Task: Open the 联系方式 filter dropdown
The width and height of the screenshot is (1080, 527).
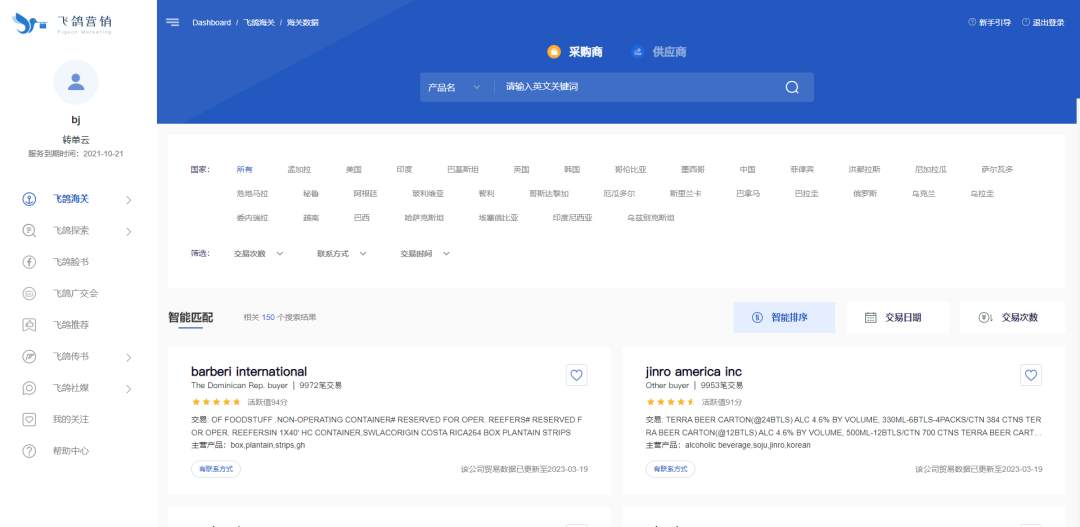Action: (342, 254)
